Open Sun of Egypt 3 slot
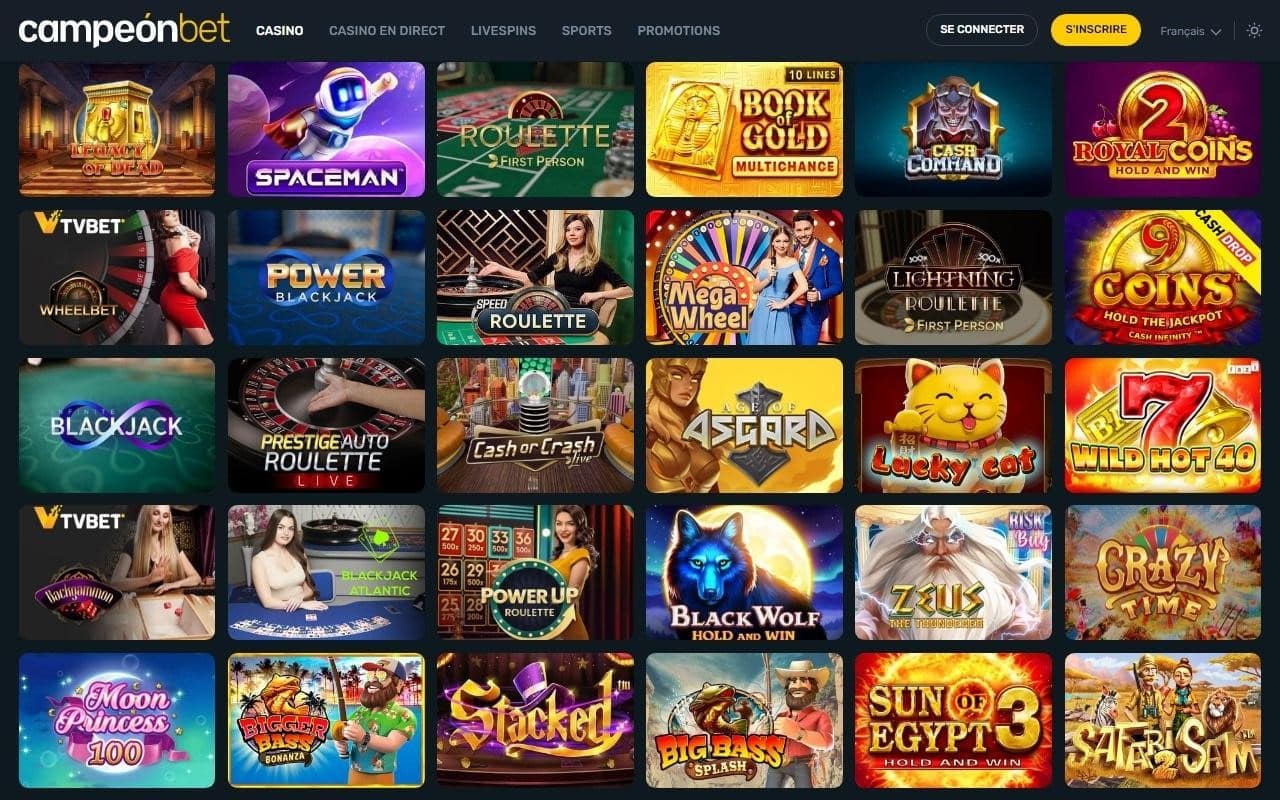This screenshot has height=800, width=1280. click(x=953, y=720)
